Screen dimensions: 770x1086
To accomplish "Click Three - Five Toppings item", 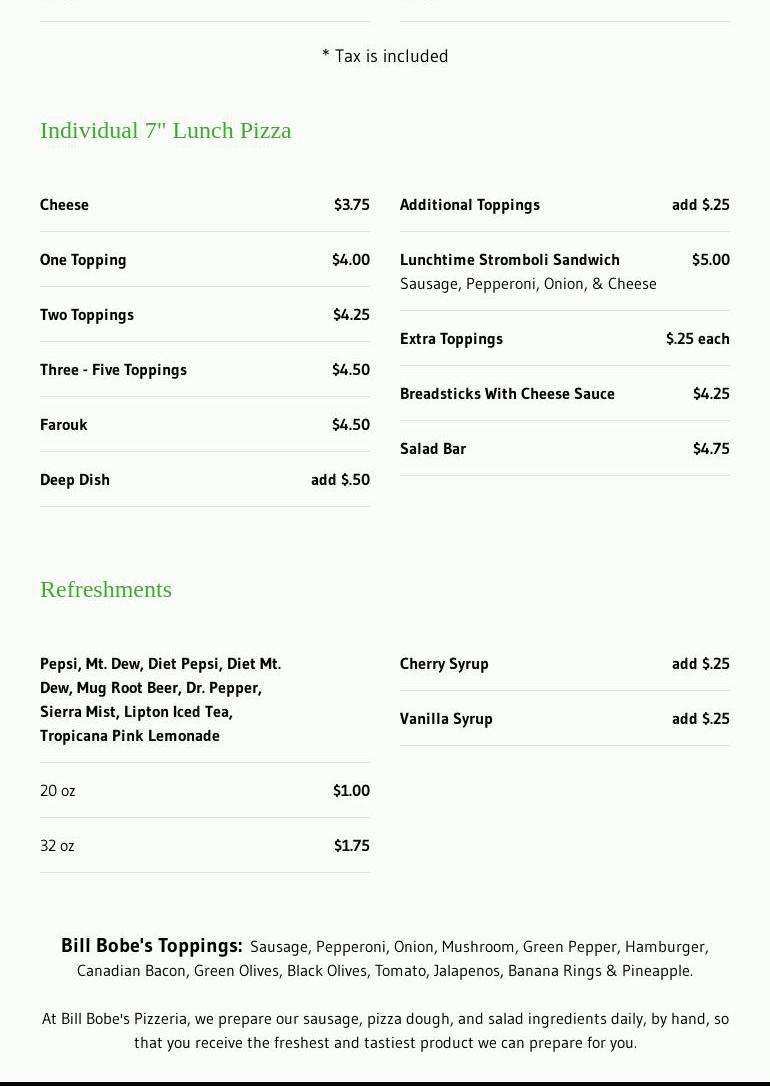I will [x=113, y=370].
